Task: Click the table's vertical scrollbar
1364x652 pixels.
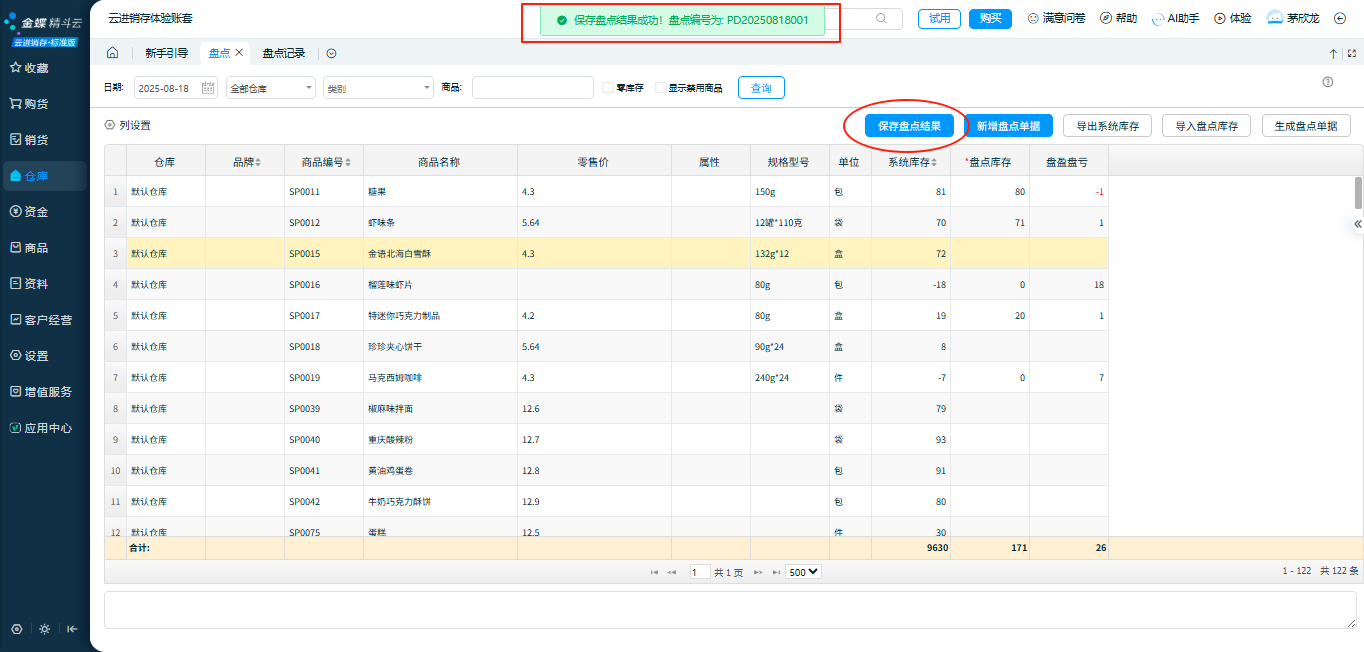Action: [1358, 191]
